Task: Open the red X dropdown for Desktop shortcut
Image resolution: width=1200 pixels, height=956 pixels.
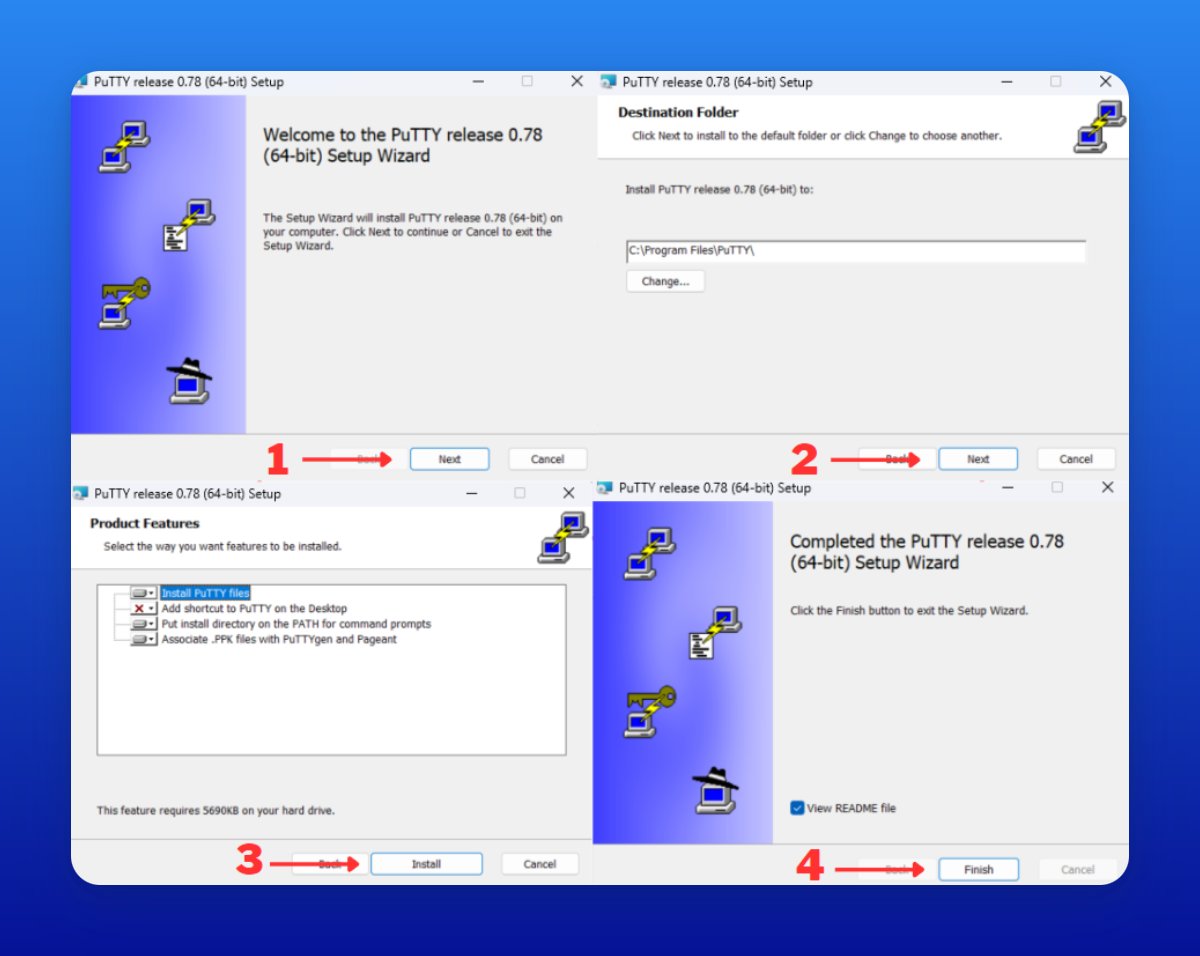Action: [143, 608]
